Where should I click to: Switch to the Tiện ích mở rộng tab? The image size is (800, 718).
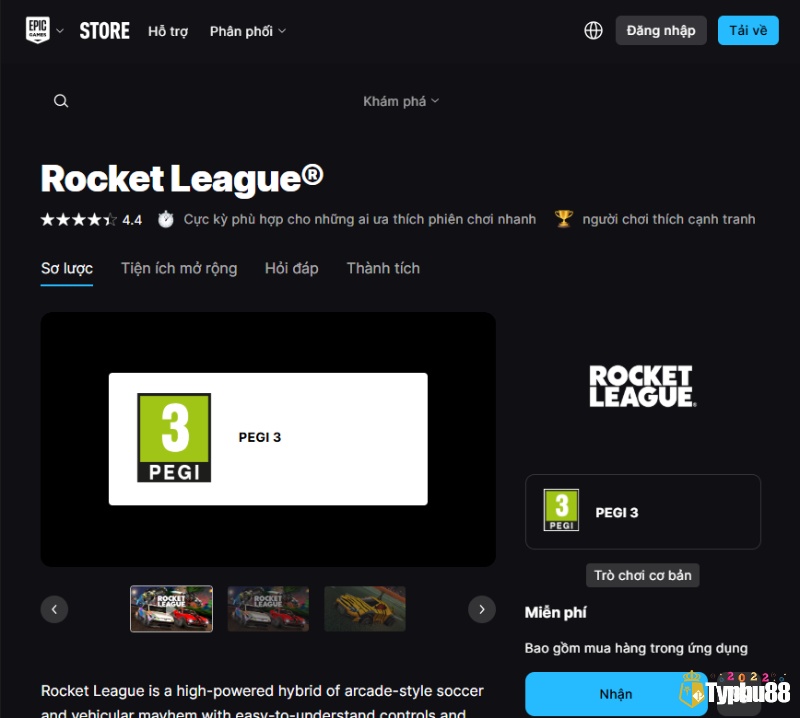pos(179,268)
